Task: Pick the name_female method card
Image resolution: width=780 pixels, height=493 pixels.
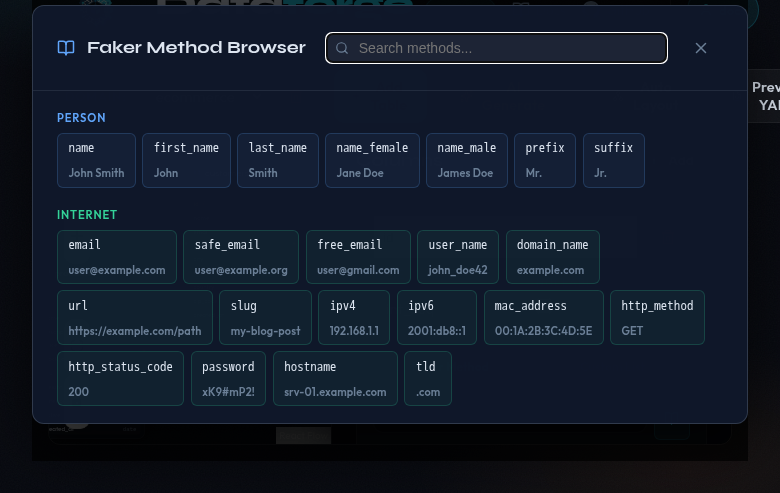Action: [372, 161]
